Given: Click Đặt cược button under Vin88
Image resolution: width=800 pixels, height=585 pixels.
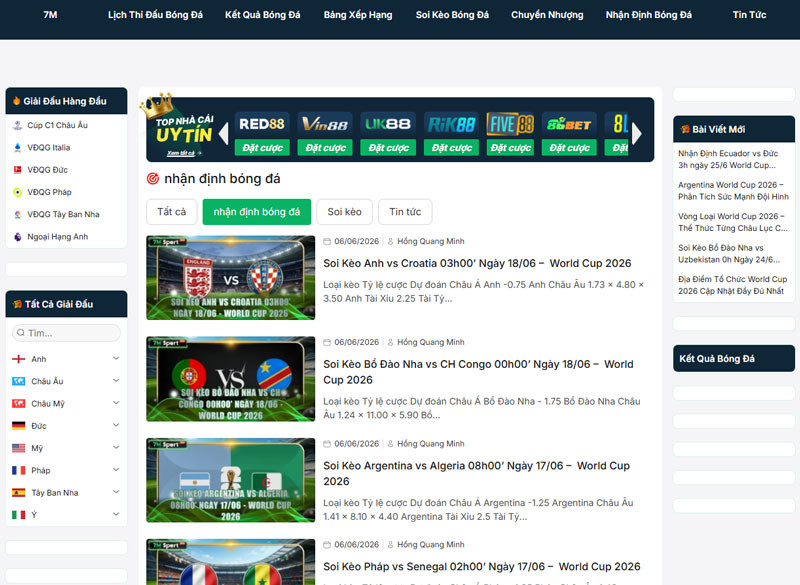Looking at the screenshot, I should pos(326,147).
